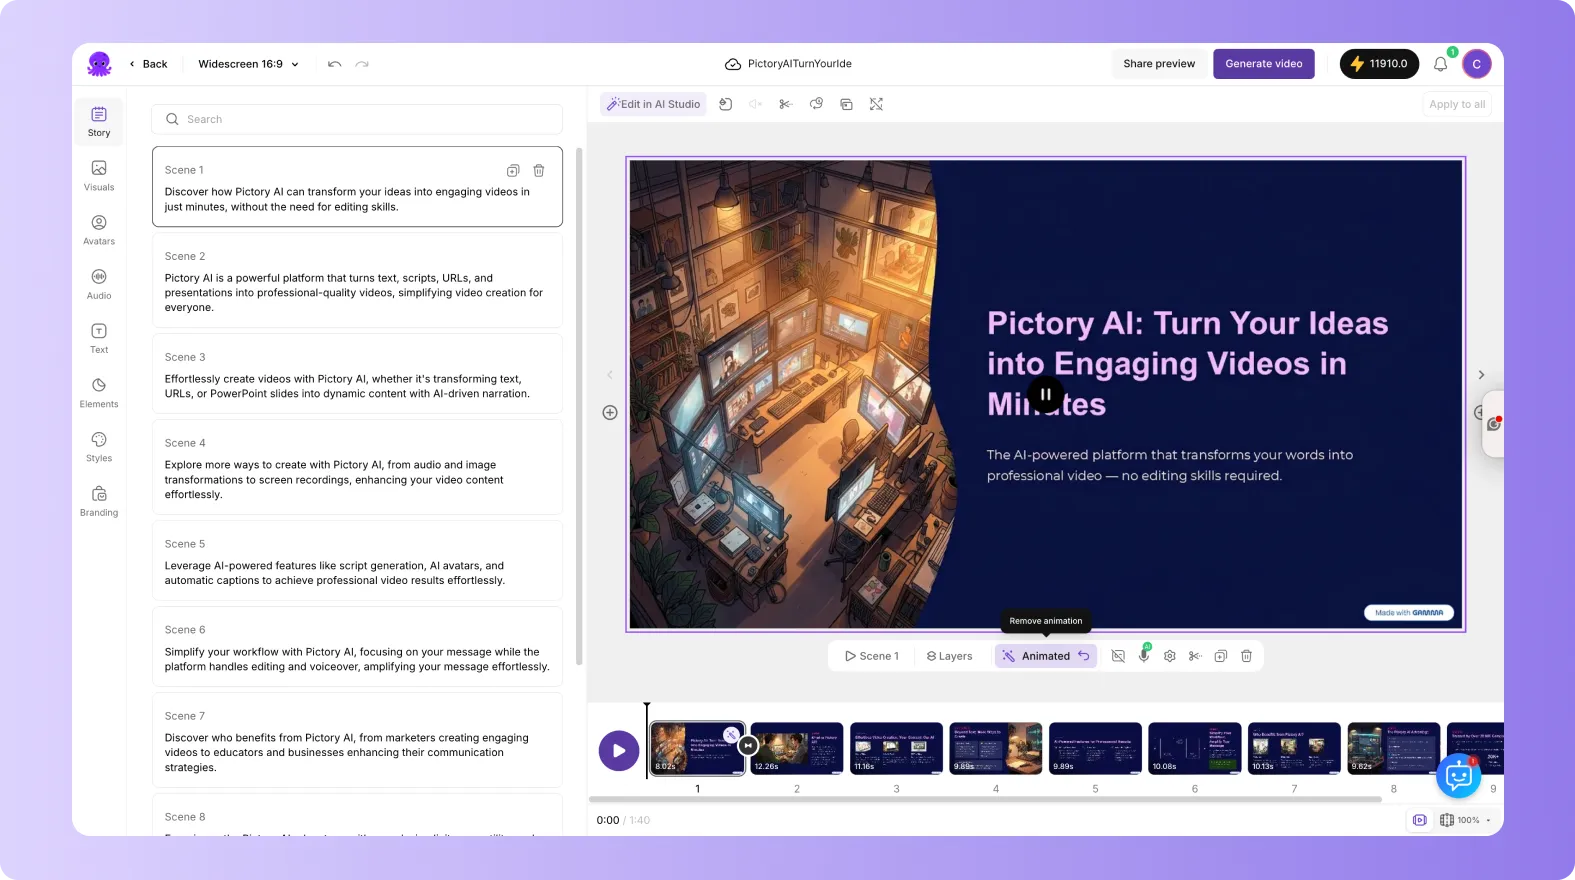Click the scissors icon in the scene toolbar
This screenshot has width=1575, height=880.
point(1195,656)
